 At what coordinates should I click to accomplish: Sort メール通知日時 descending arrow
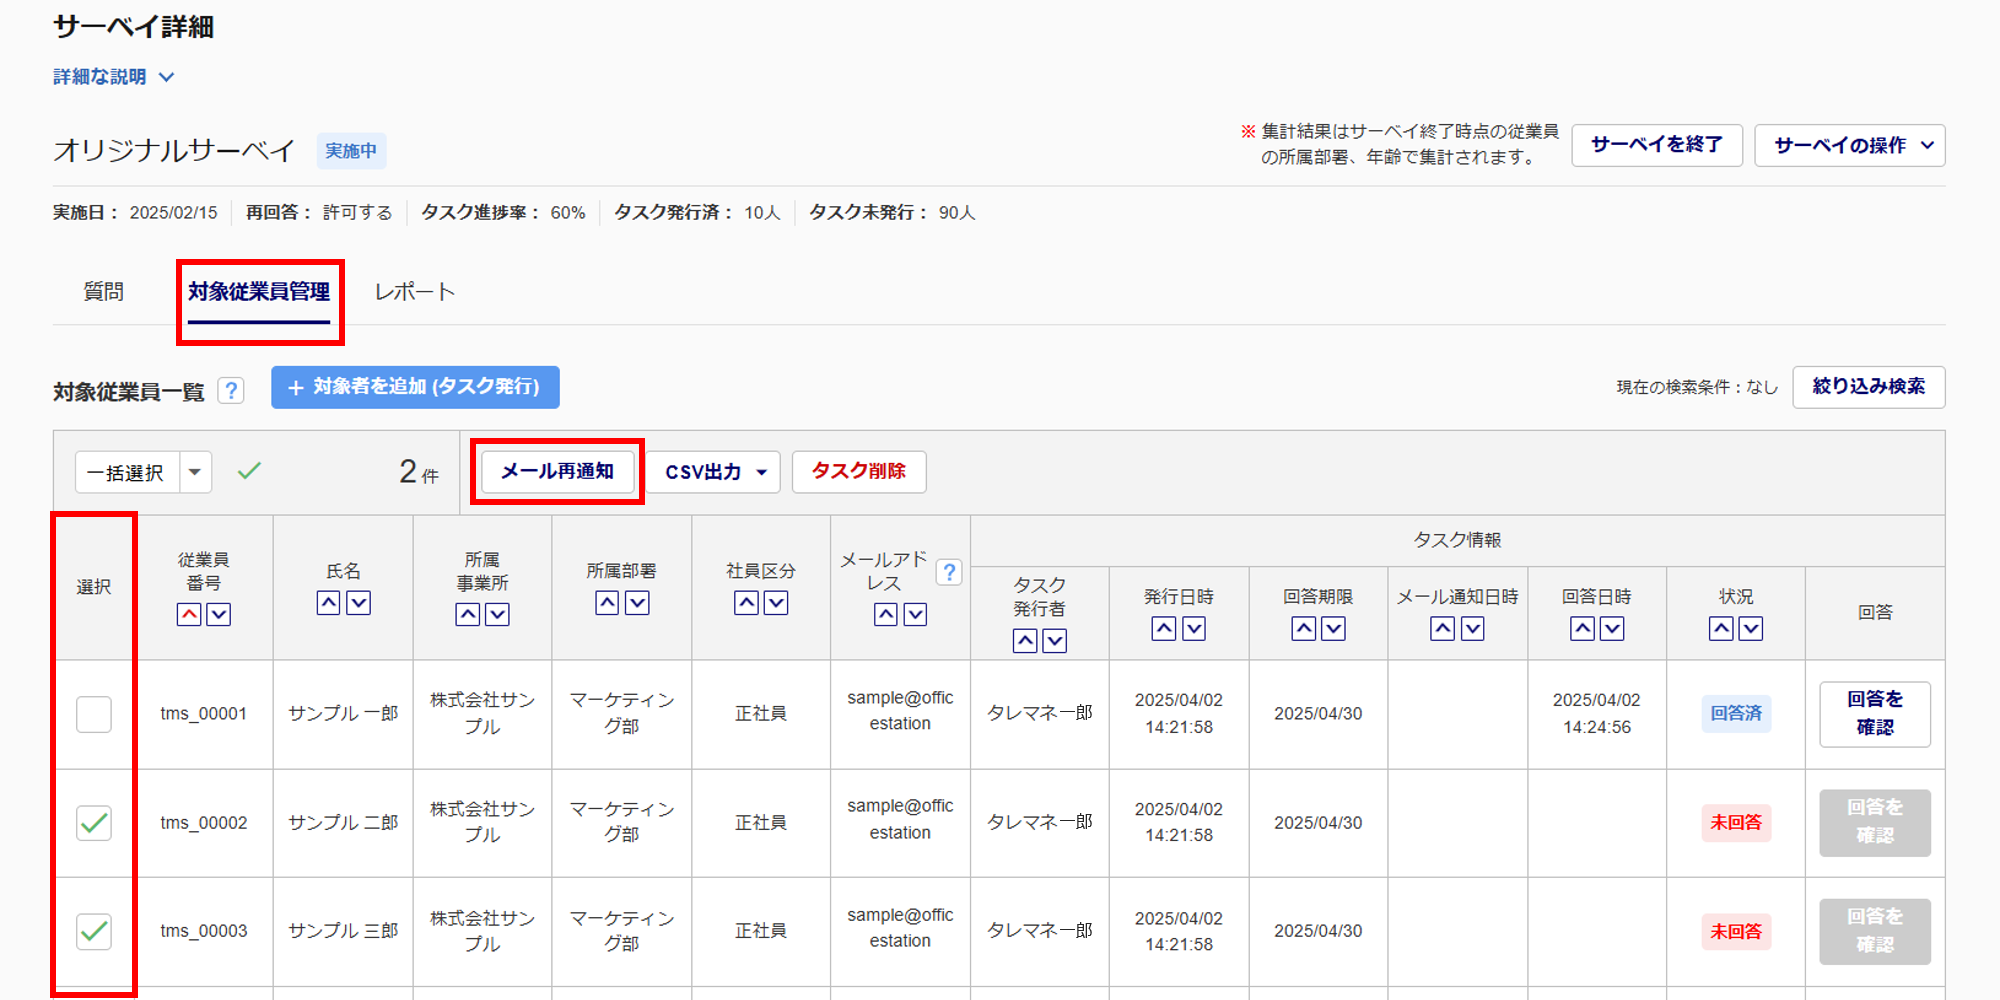point(1472,628)
